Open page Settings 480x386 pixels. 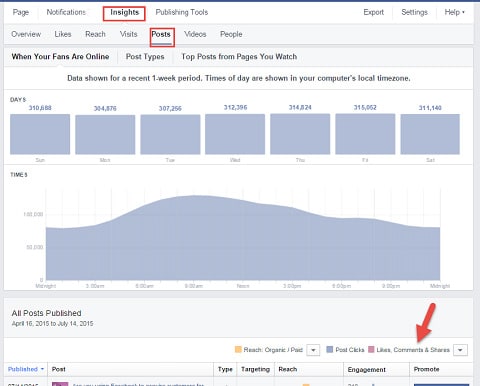[x=414, y=12]
